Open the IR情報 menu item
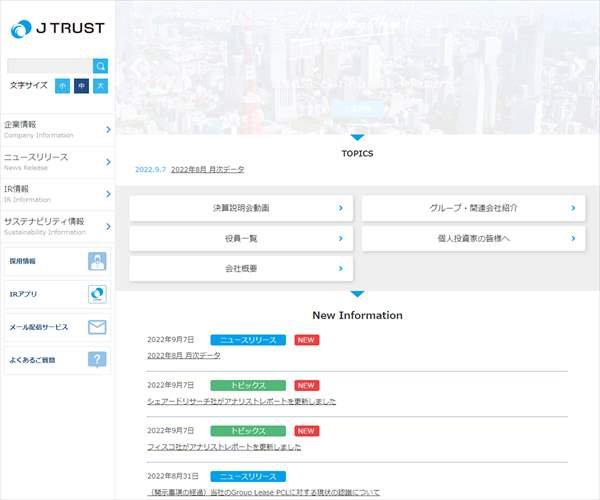600x500 pixels. [x=57, y=194]
